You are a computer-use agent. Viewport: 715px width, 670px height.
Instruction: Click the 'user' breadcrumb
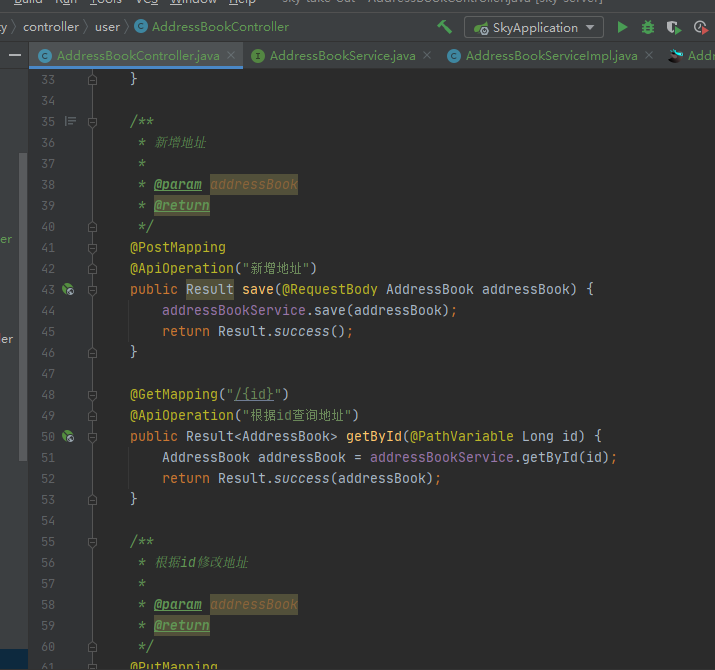click(x=107, y=27)
